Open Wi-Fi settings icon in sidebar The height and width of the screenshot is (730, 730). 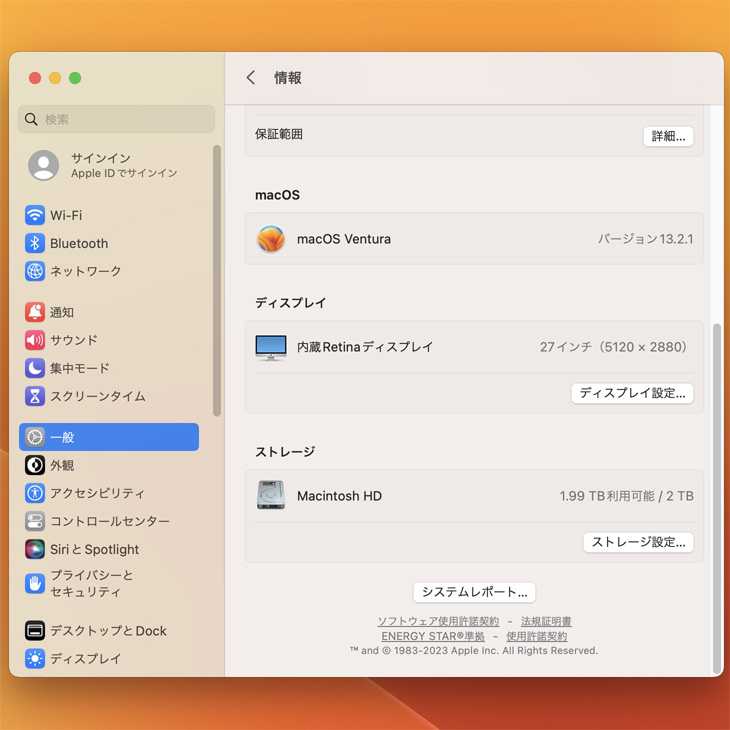[x=35, y=215]
